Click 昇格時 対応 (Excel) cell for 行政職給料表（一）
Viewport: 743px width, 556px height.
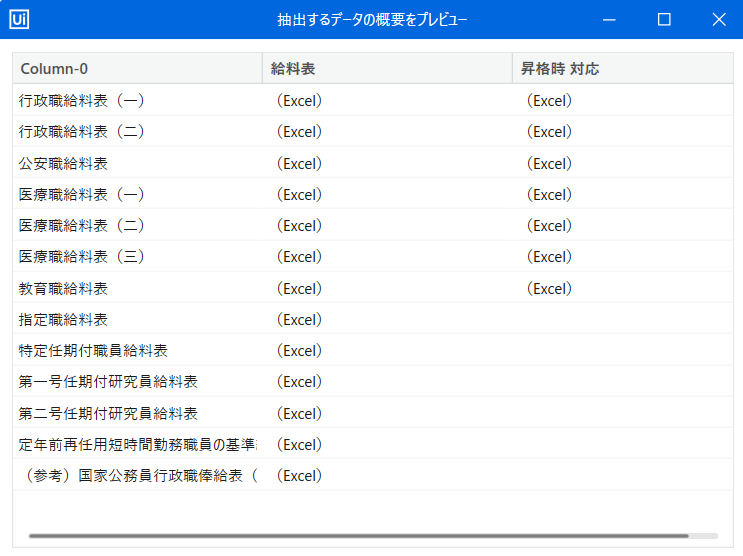tap(623, 100)
